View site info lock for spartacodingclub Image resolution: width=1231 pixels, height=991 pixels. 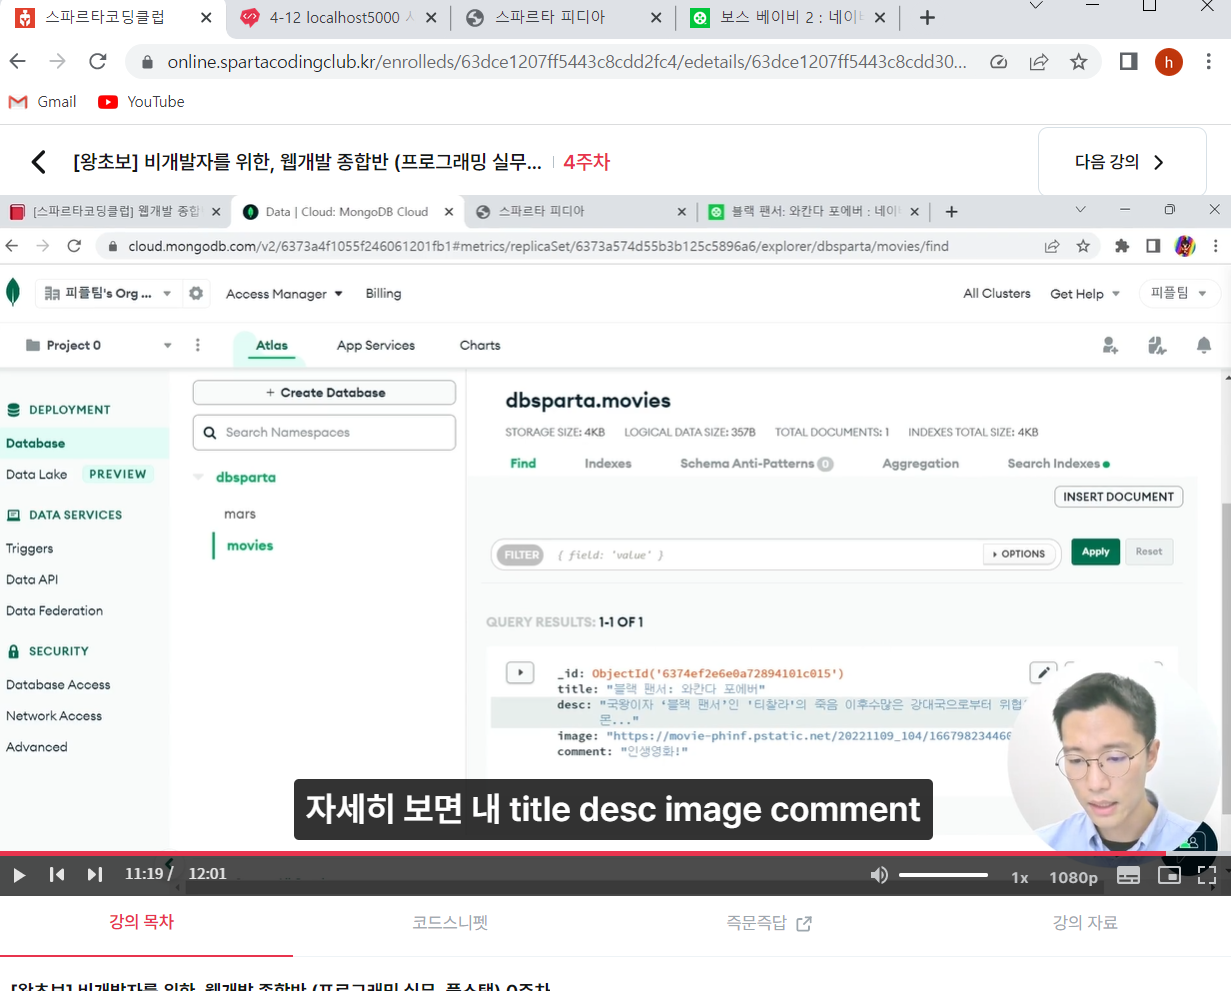tap(148, 62)
